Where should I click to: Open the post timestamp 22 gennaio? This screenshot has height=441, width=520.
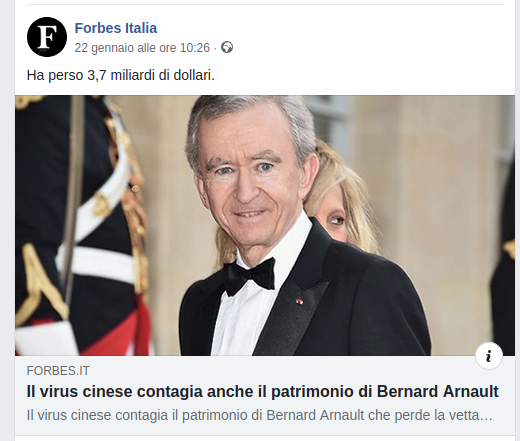click(142, 48)
